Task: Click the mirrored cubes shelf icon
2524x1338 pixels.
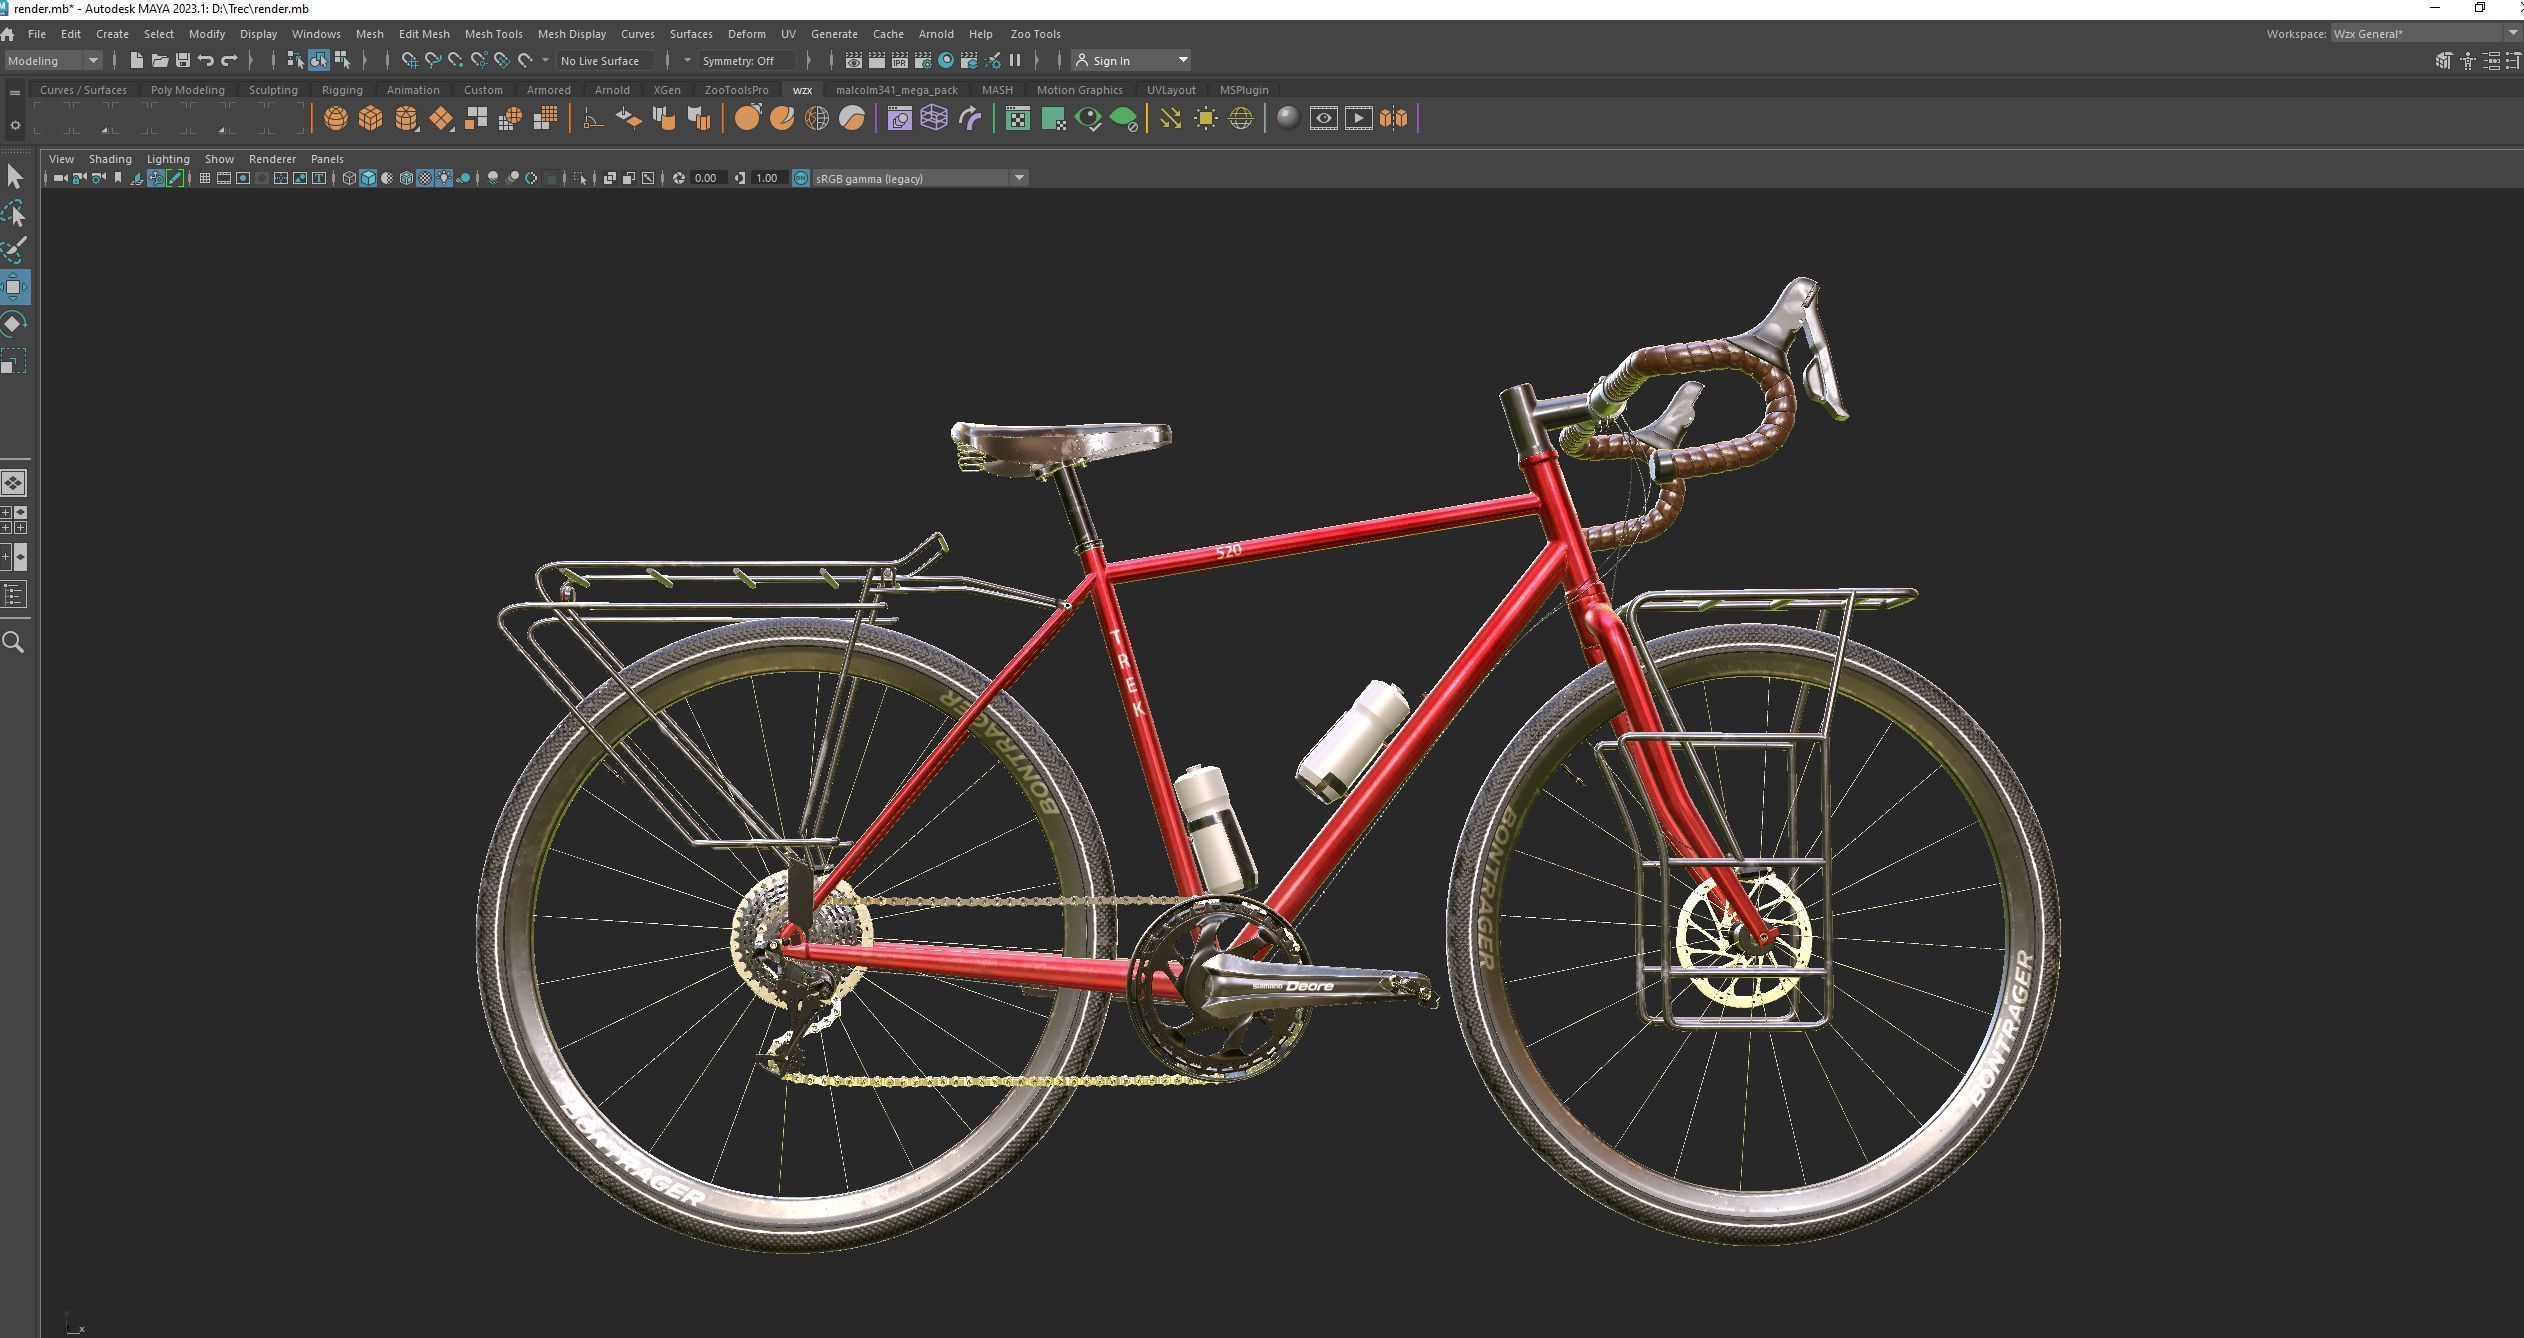Action: 1393,119
